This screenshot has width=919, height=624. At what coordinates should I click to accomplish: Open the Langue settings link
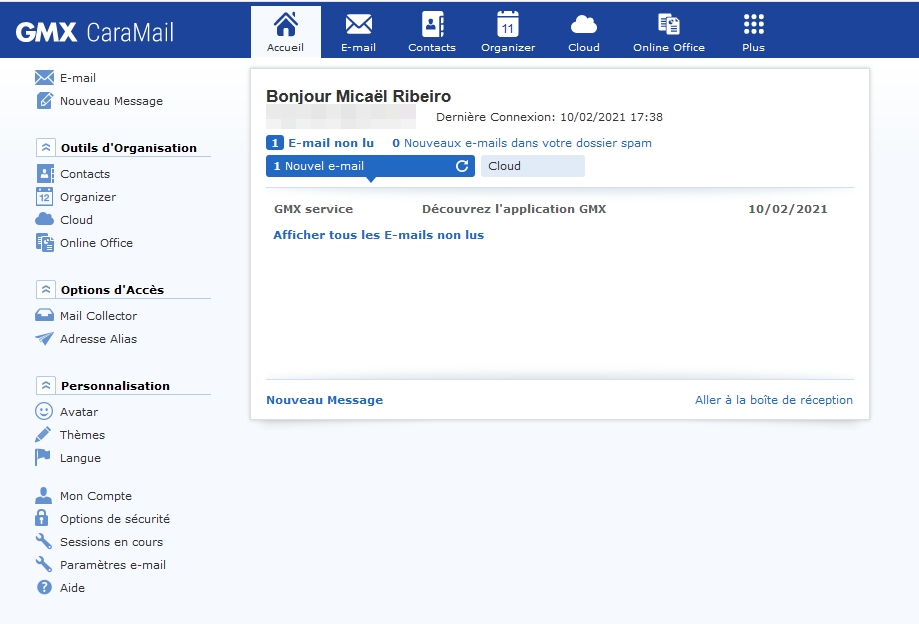(80, 458)
